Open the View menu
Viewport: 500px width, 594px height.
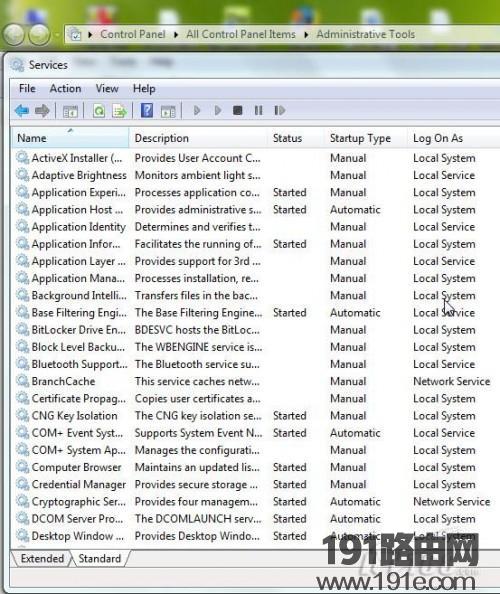tap(107, 89)
